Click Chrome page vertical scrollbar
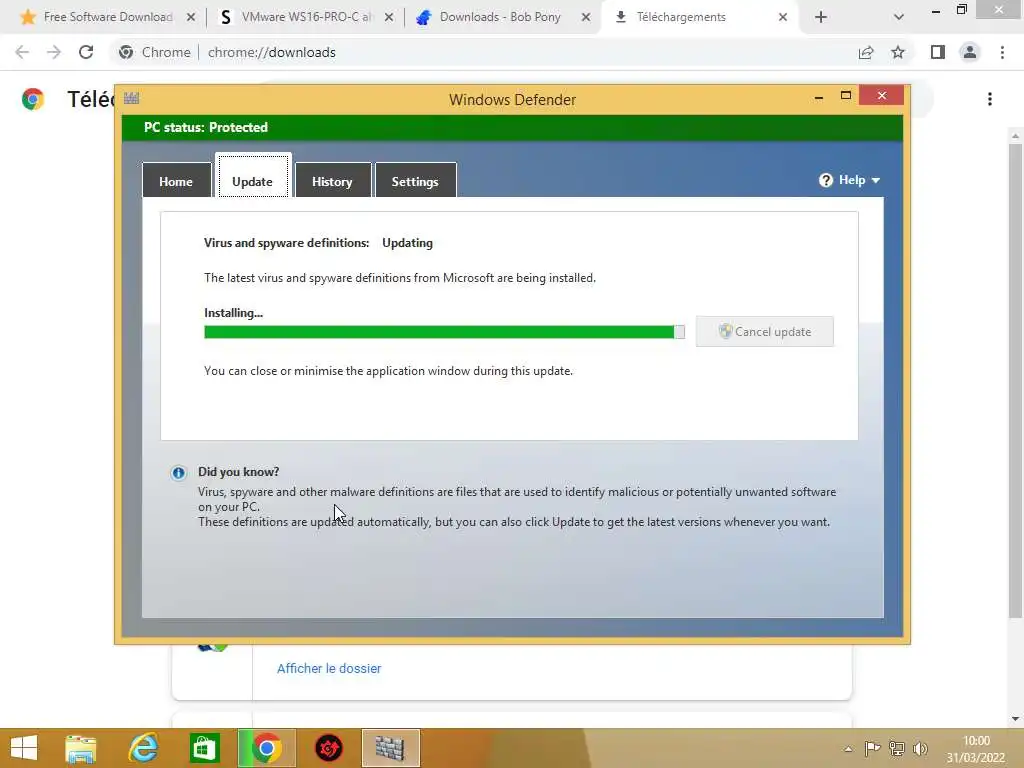Image resolution: width=1024 pixels, height=768 pixels. coord(1015,381)
